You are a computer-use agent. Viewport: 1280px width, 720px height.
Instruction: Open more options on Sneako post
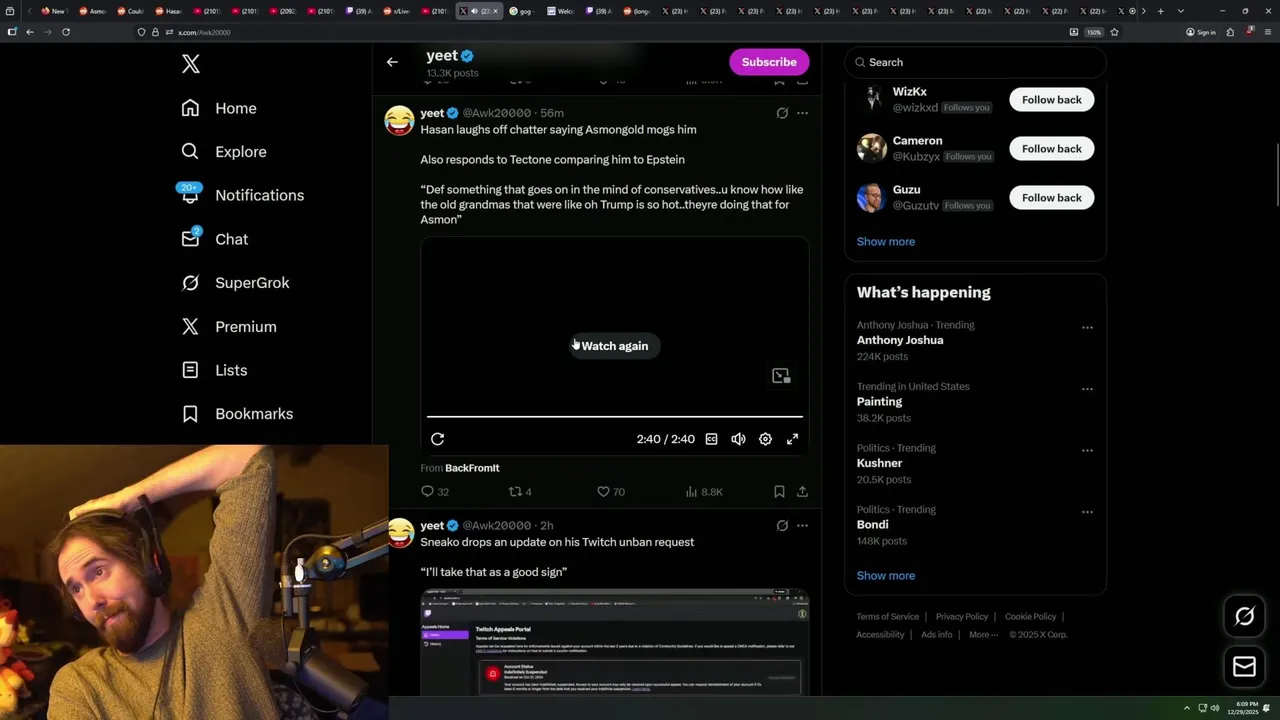point(802,526)
